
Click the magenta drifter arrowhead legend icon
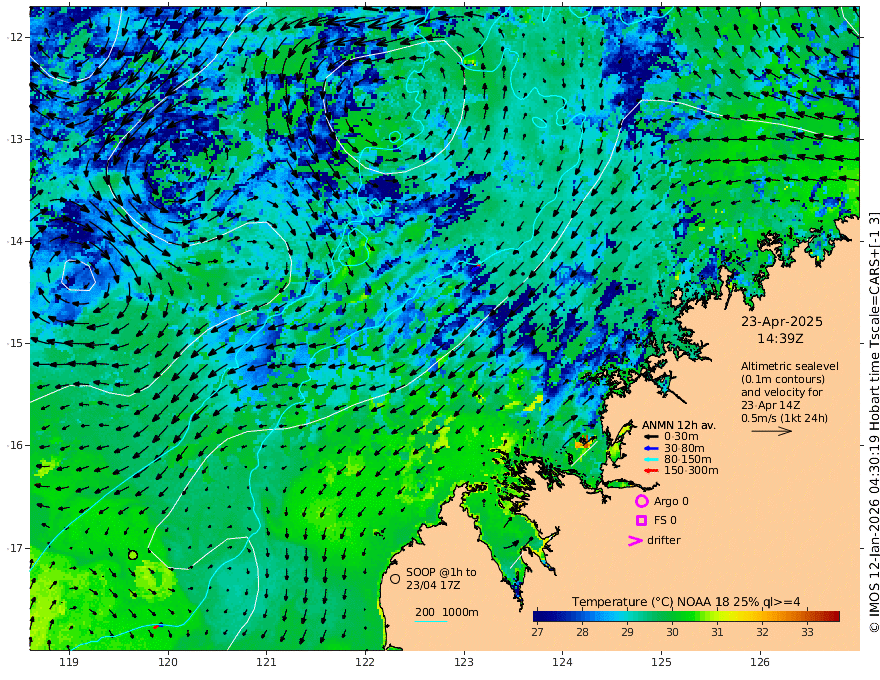click(x=635, y=541)
